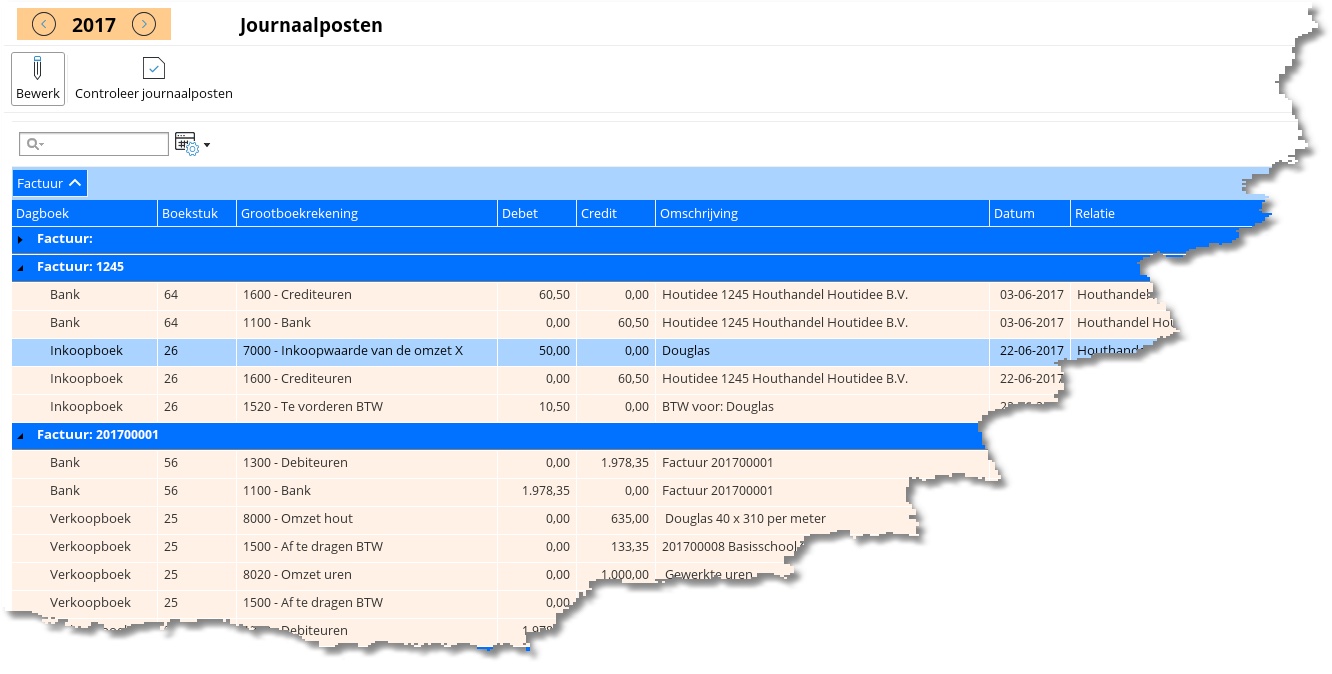Viewport: 1332px width, 674px height.
Task: Open the grid settings icon next to search
Action: pyautogui.click(x=186, y=144)
